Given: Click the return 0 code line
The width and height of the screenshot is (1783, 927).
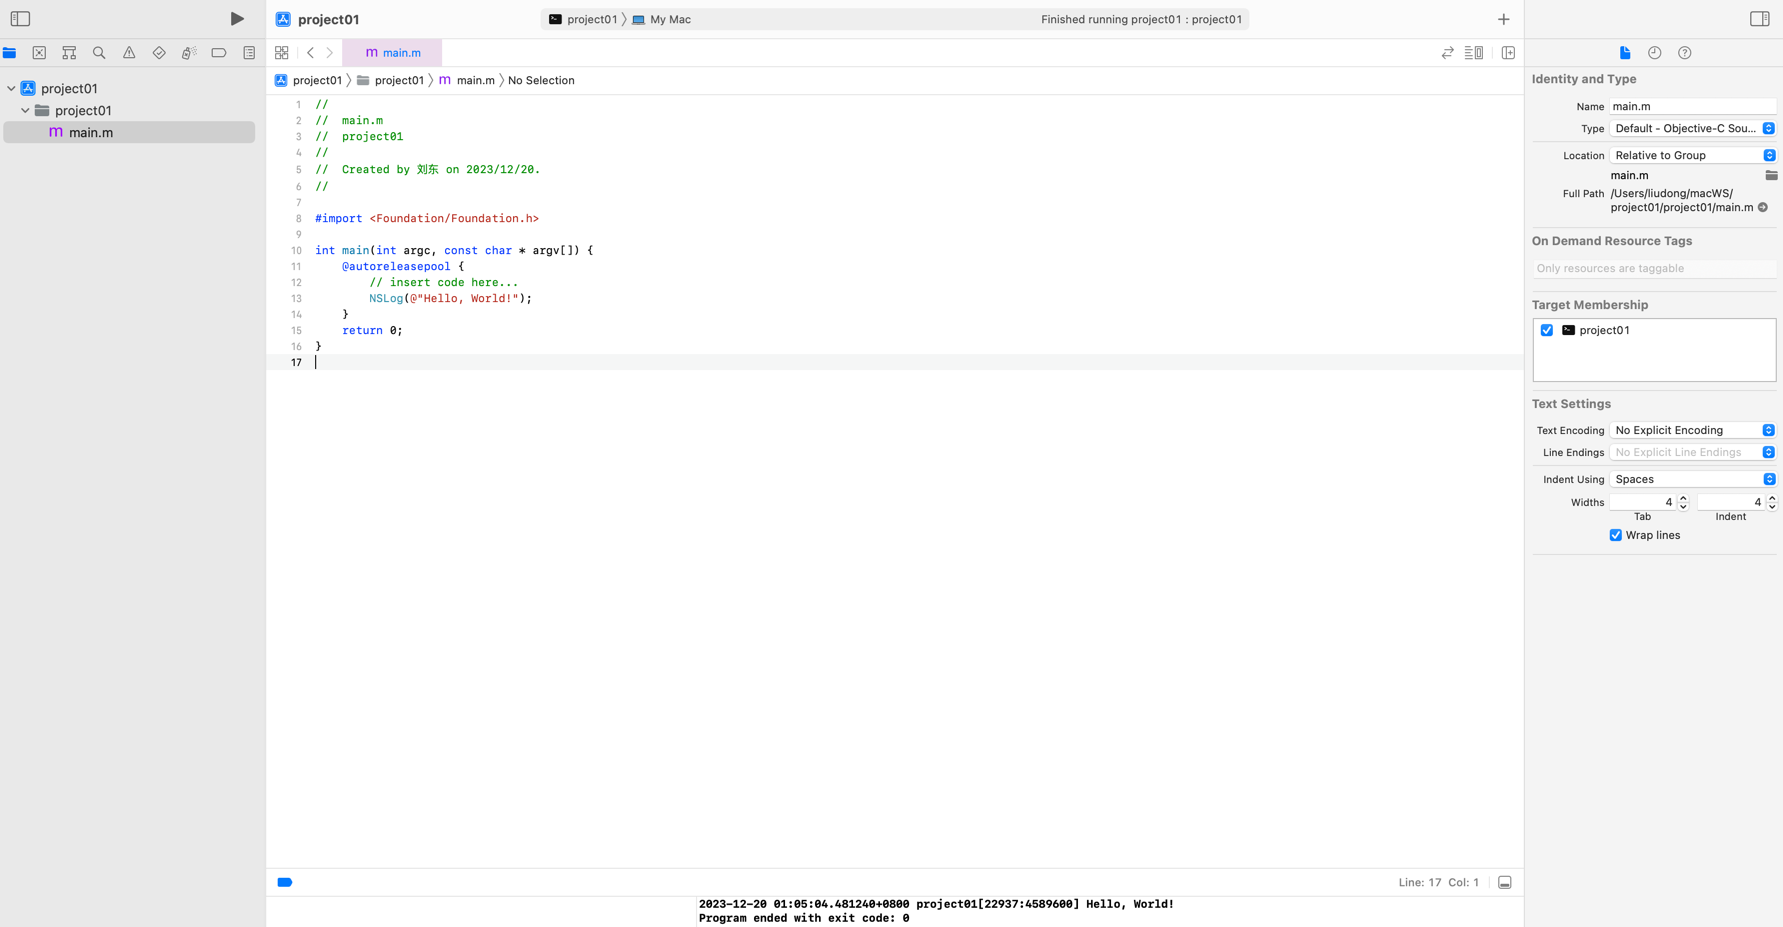Looking at the screenshot, I should click(x=372, y=330).
